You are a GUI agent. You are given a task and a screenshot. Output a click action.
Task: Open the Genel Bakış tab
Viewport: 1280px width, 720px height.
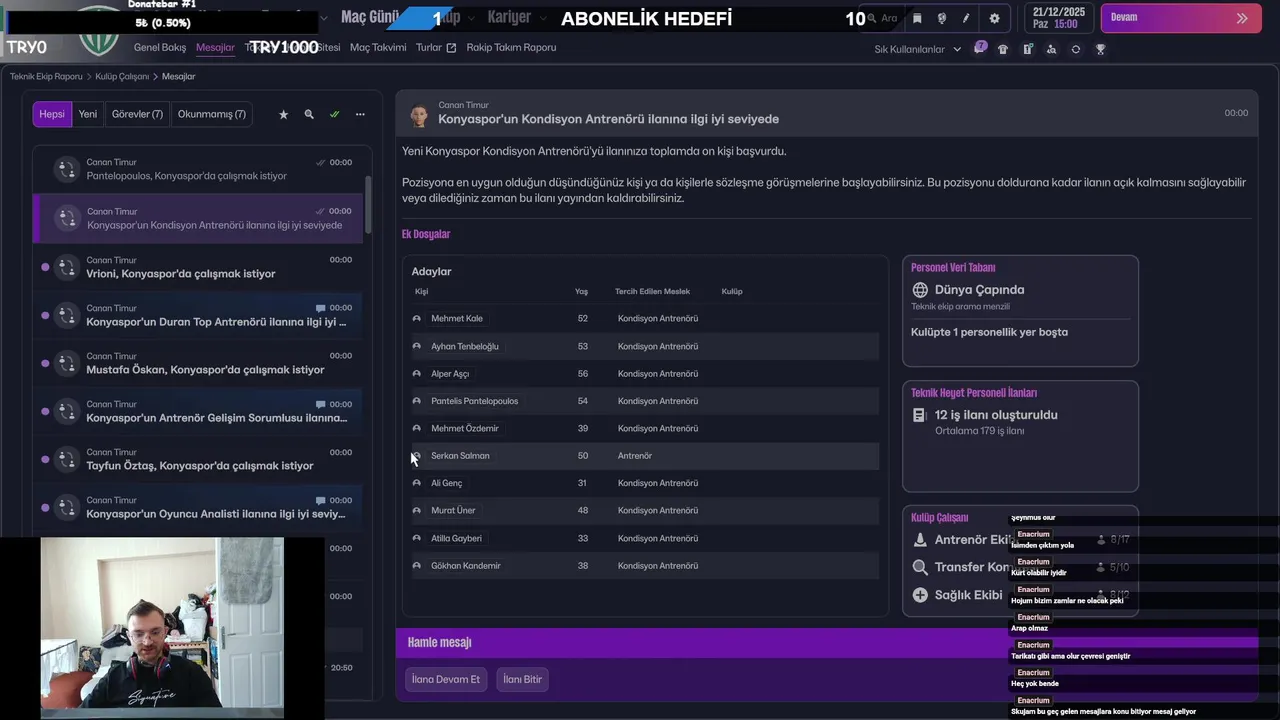(160, 48)
